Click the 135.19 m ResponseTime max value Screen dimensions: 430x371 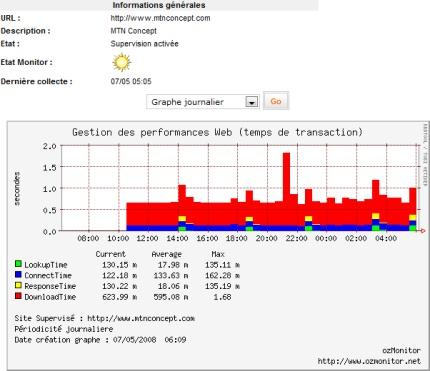pos(222,286)
